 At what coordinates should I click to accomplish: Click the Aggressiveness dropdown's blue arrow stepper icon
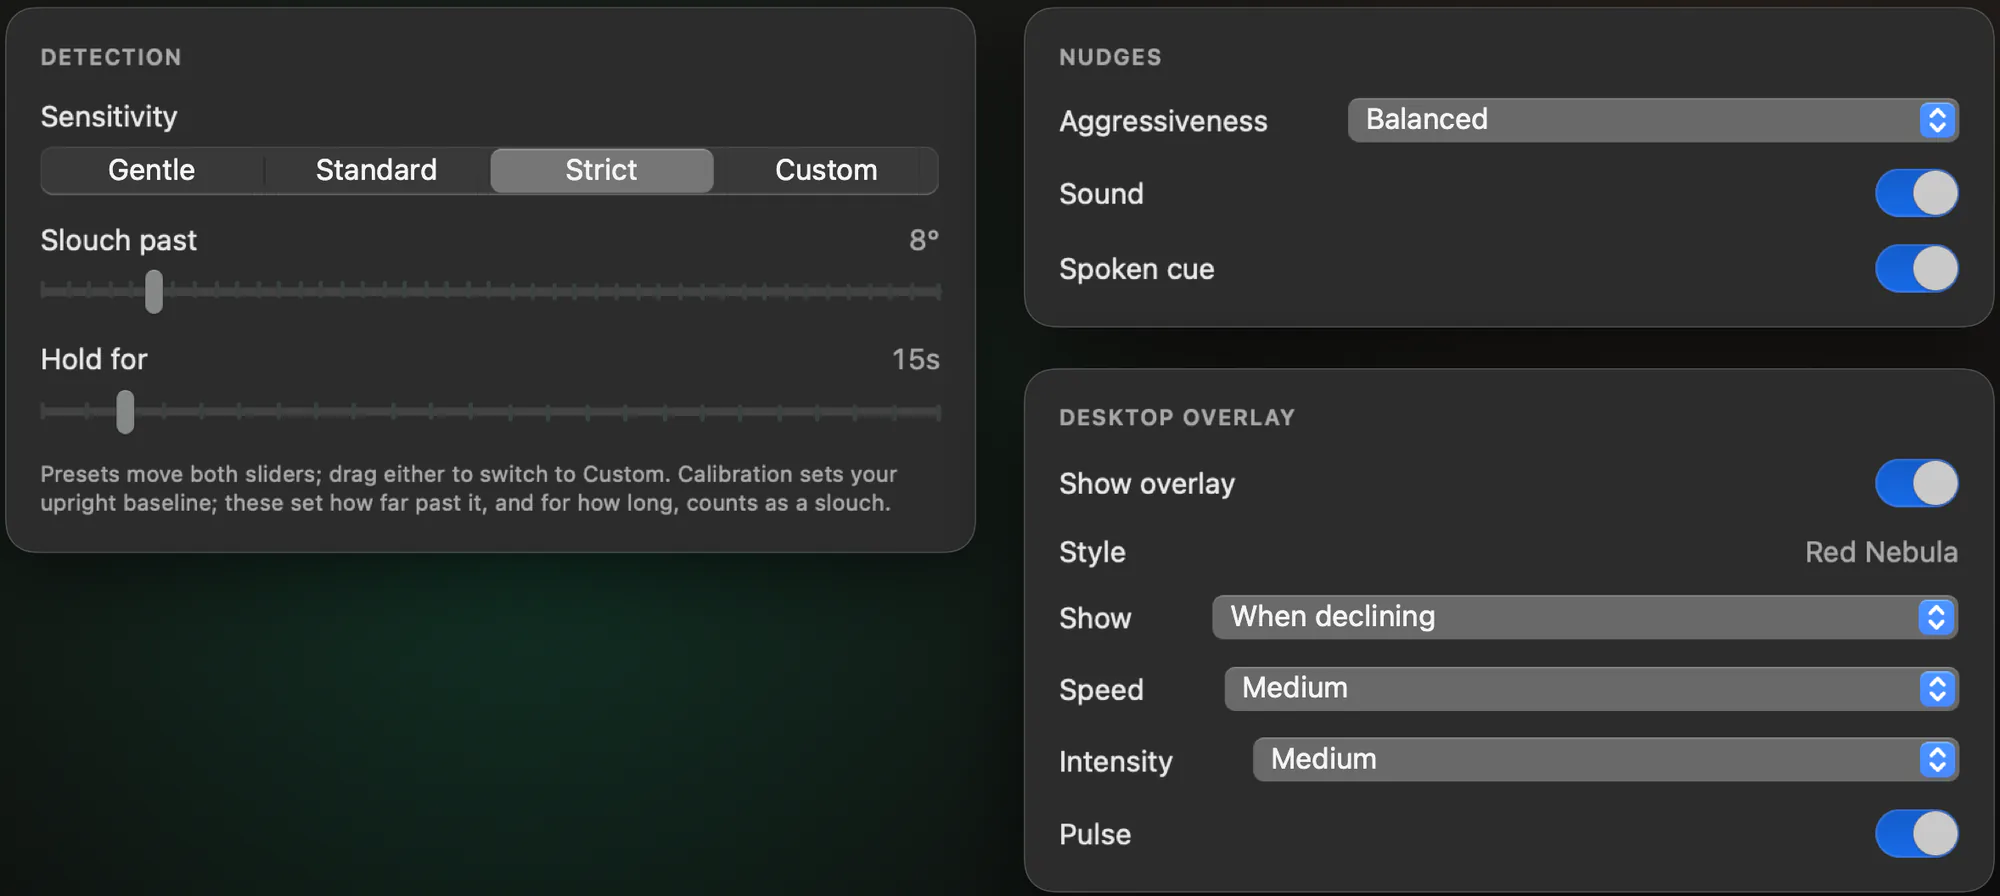click(x=1937, y=120)
